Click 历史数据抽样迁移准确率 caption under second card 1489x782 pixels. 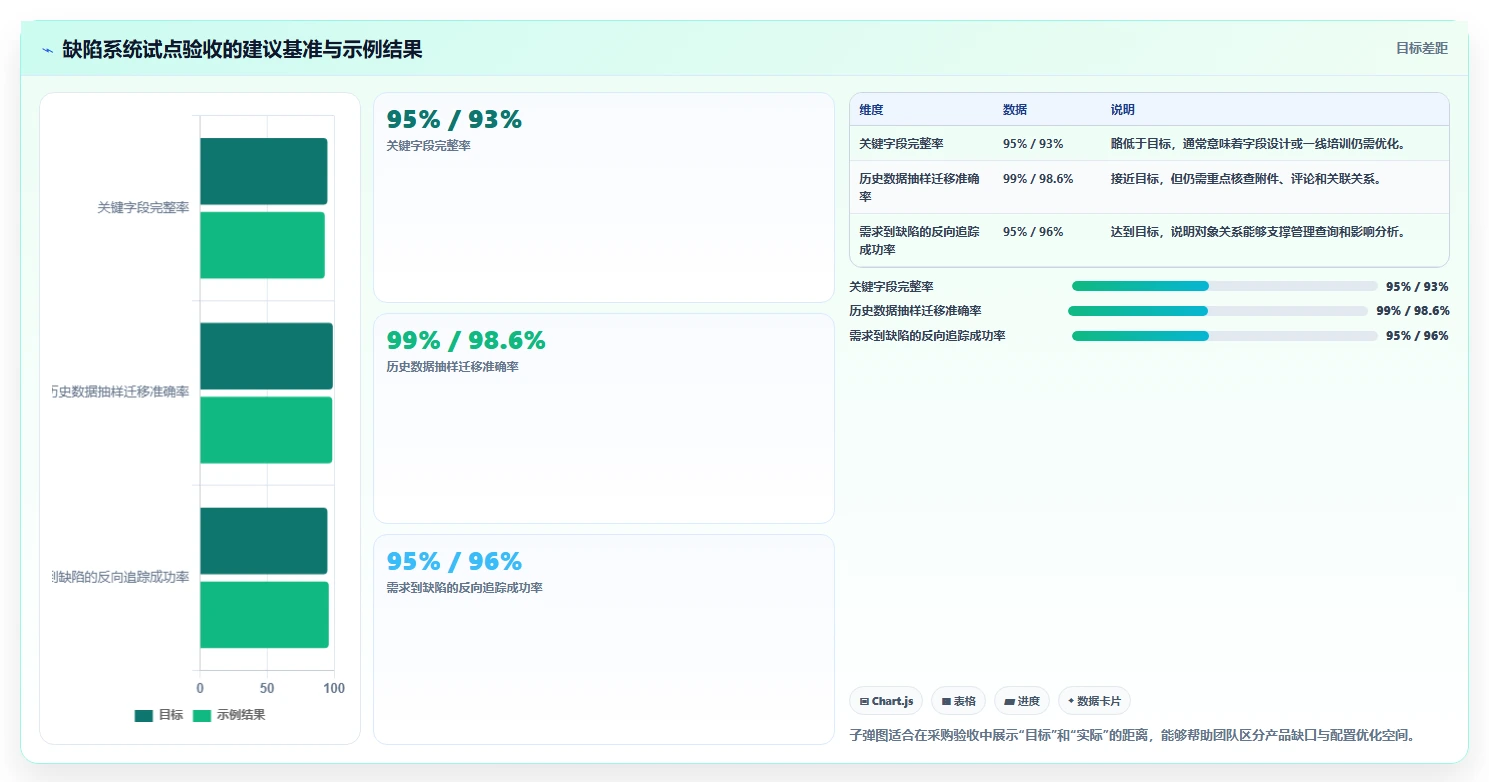tap(452, 367)
